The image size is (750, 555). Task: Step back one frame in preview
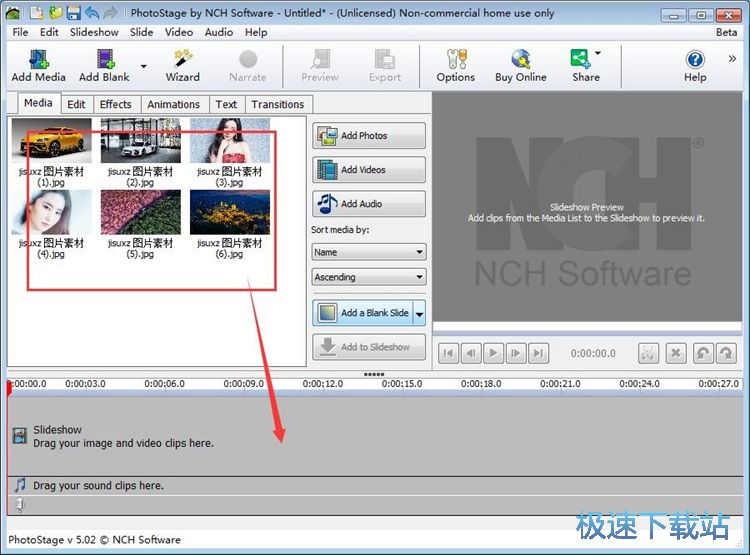[x=471, y=354]
